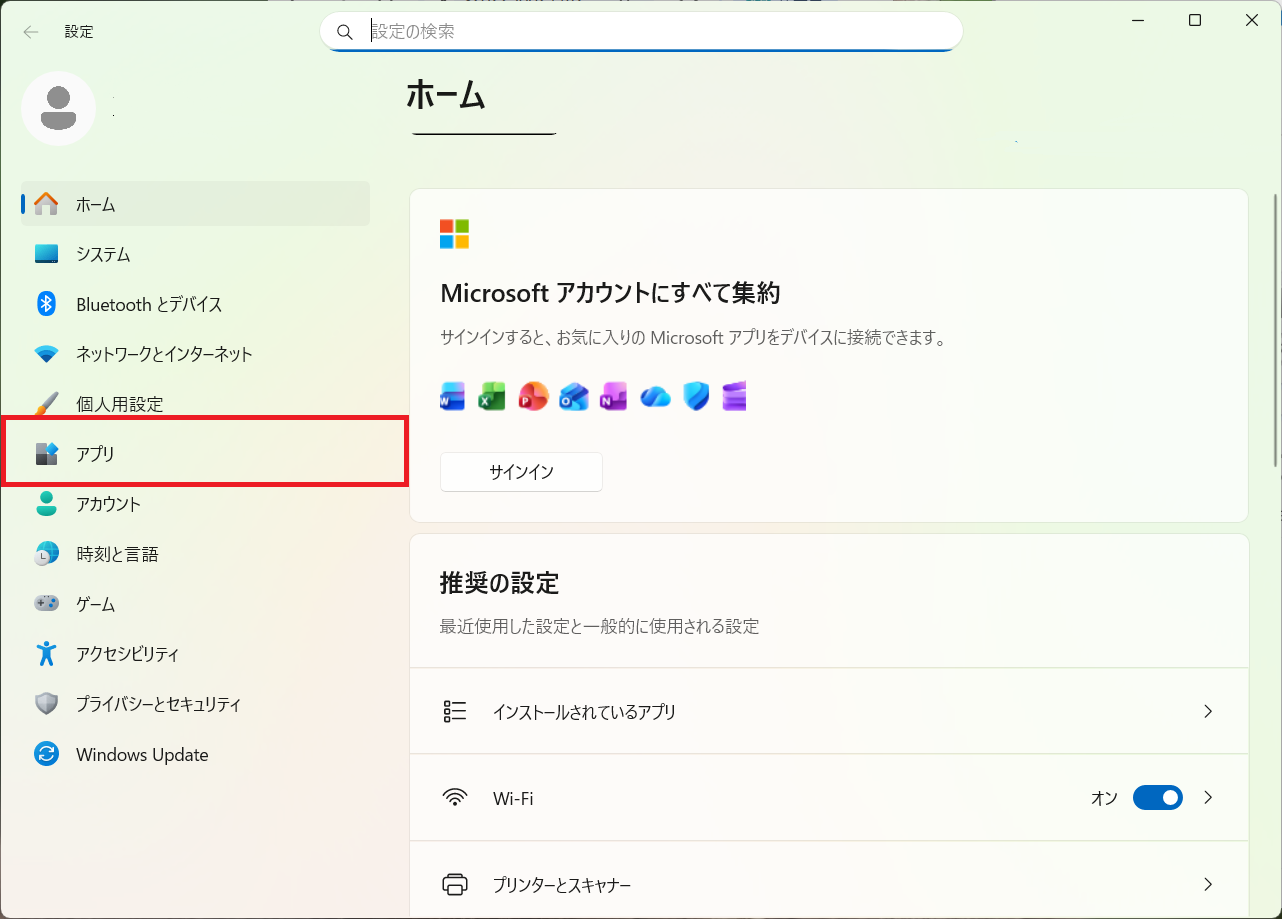The image size is (1282, 919).
Task: Open アクセシビリティ settings category
Action: point(196,654)
